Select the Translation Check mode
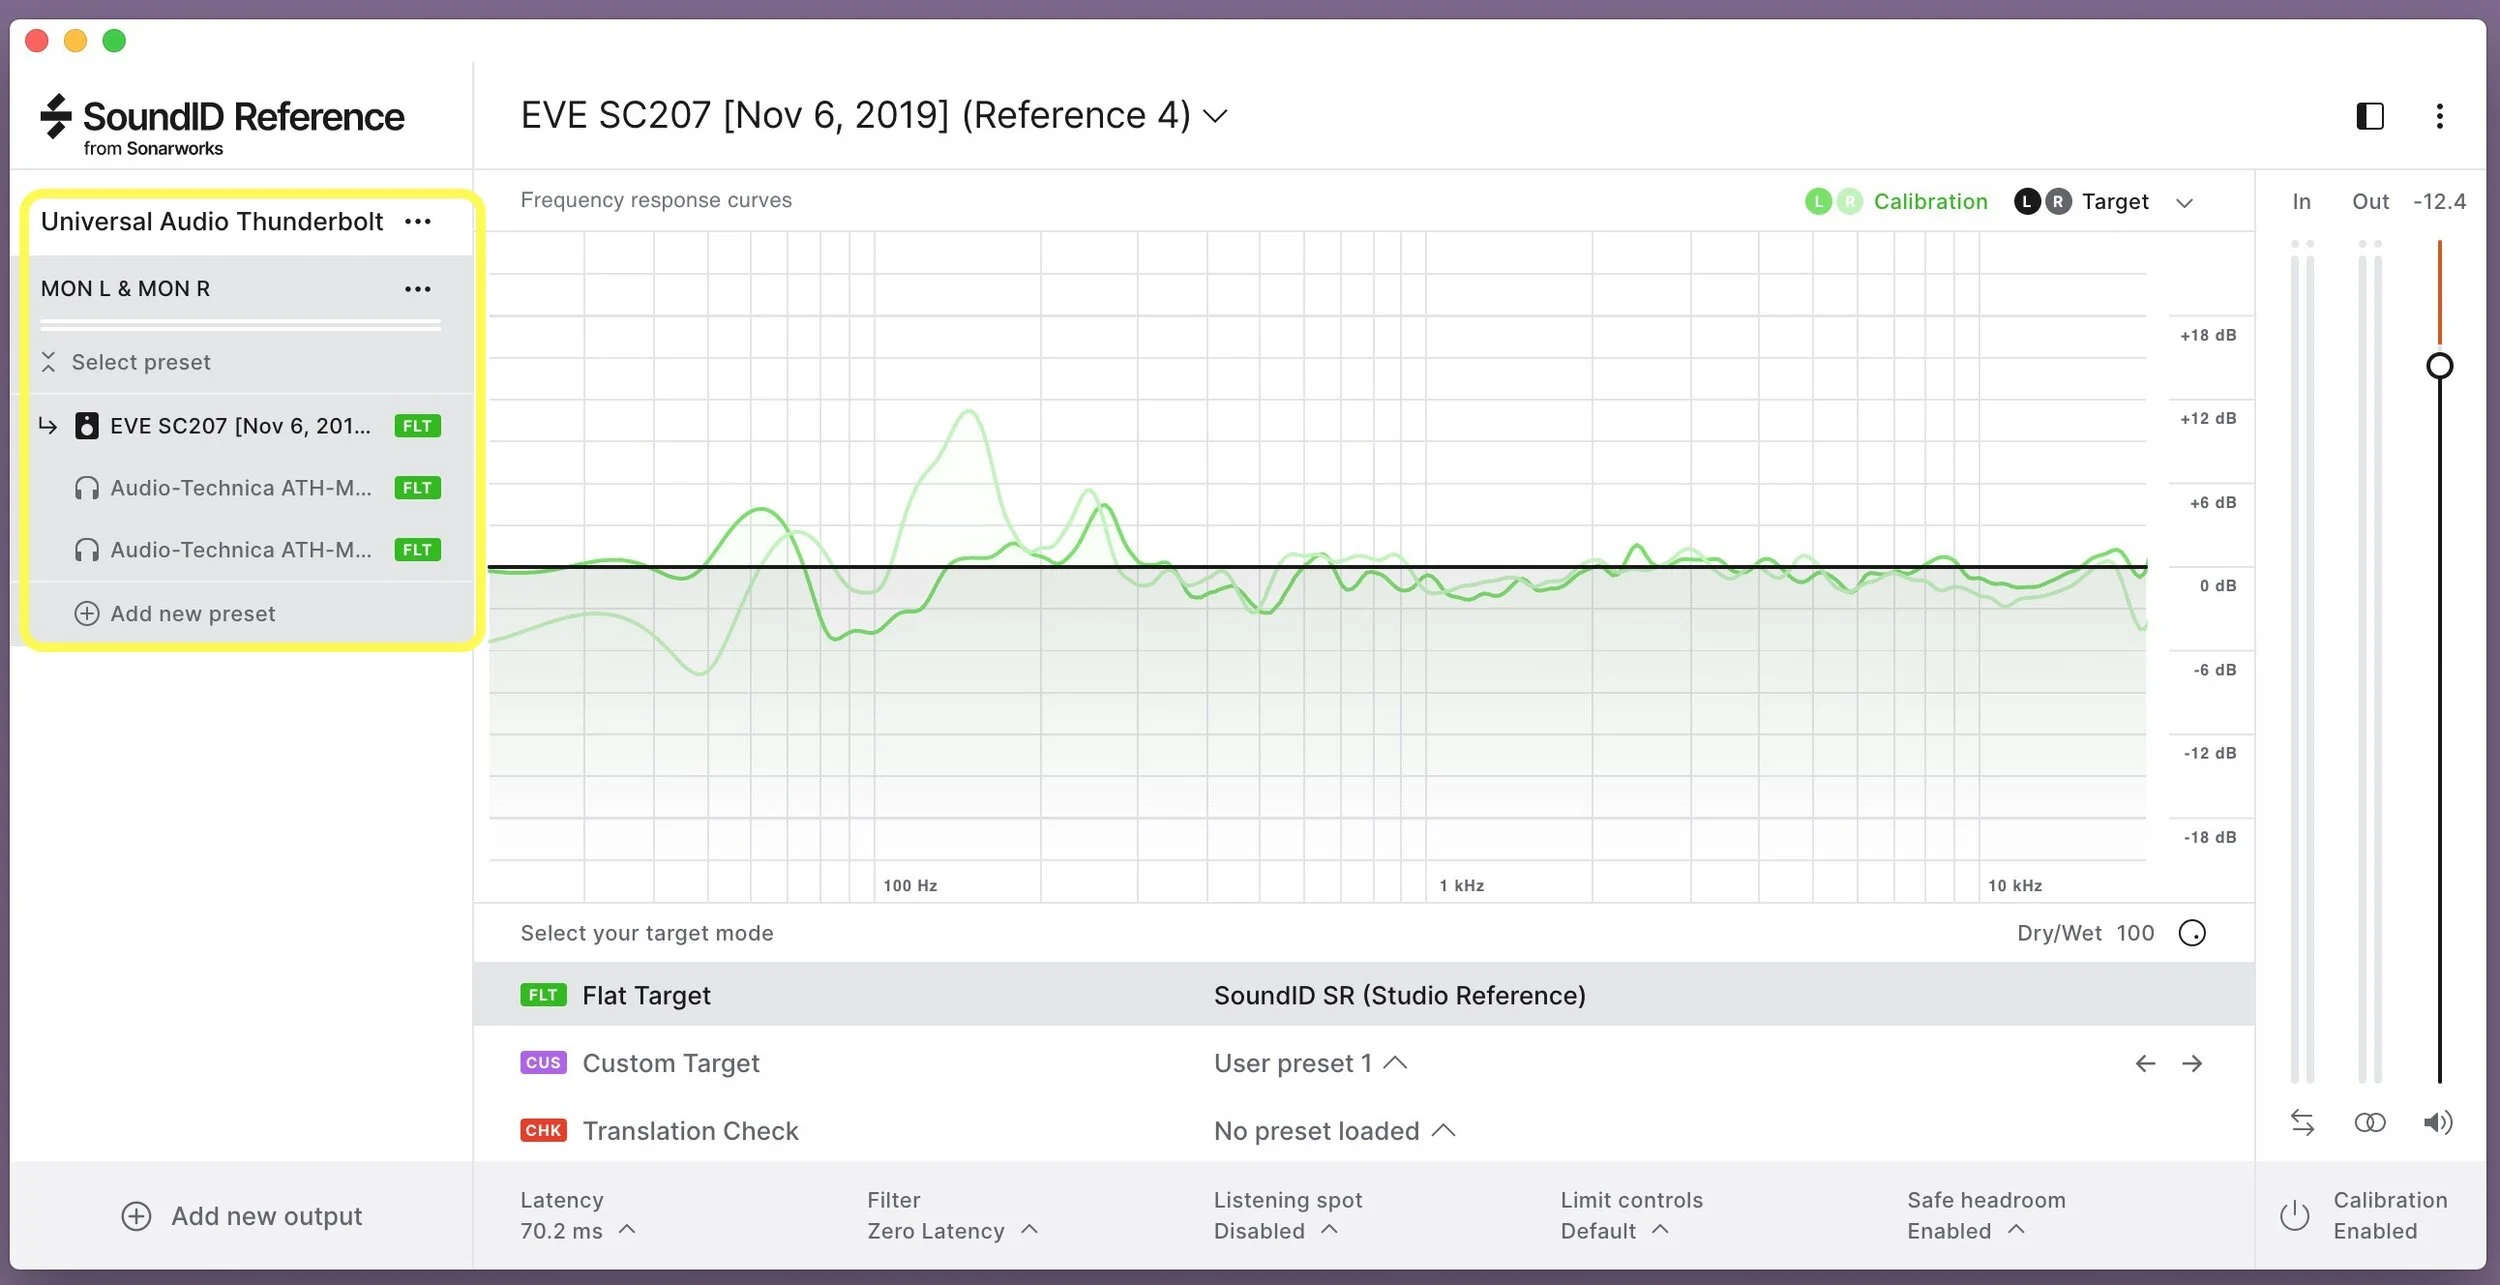Image resolution: width=2500 pixels, height=1285 pixels. pos(689,1131)
